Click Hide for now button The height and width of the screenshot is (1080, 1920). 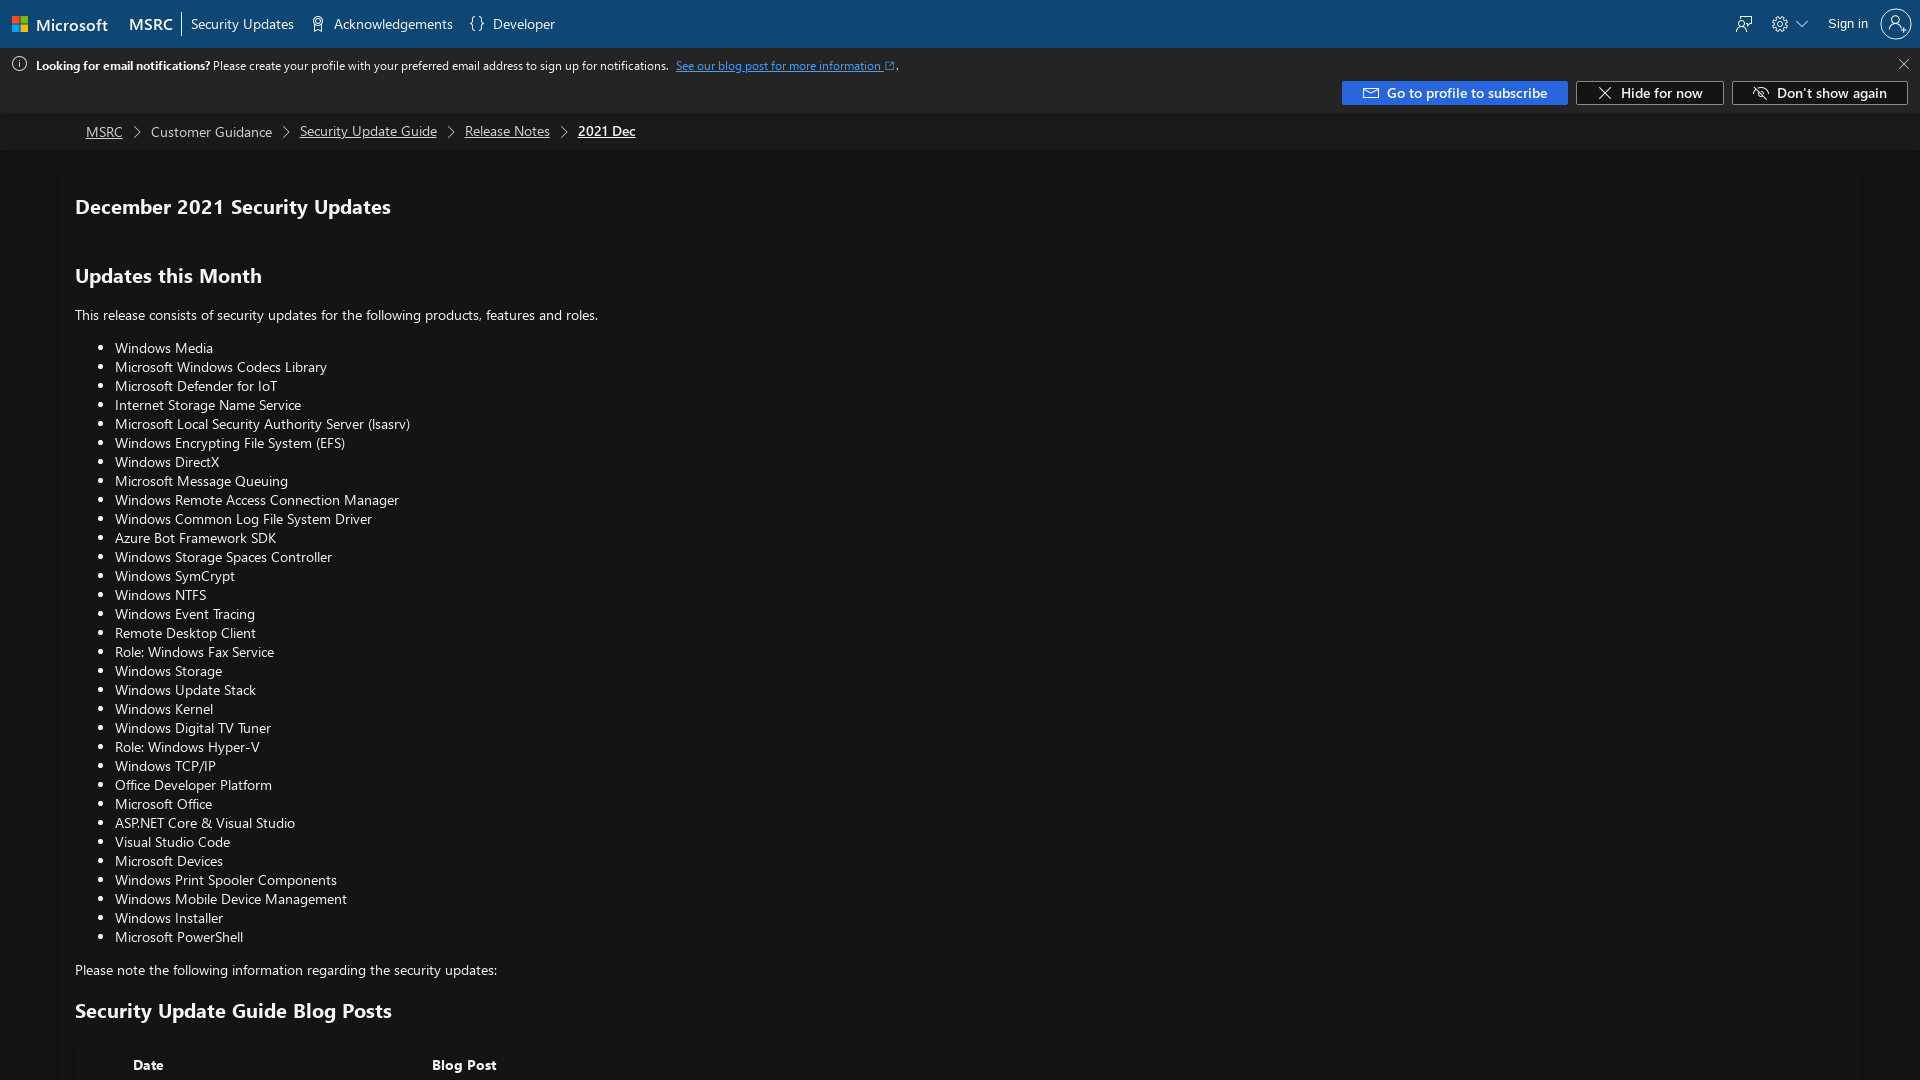[x=1649, y=93]
